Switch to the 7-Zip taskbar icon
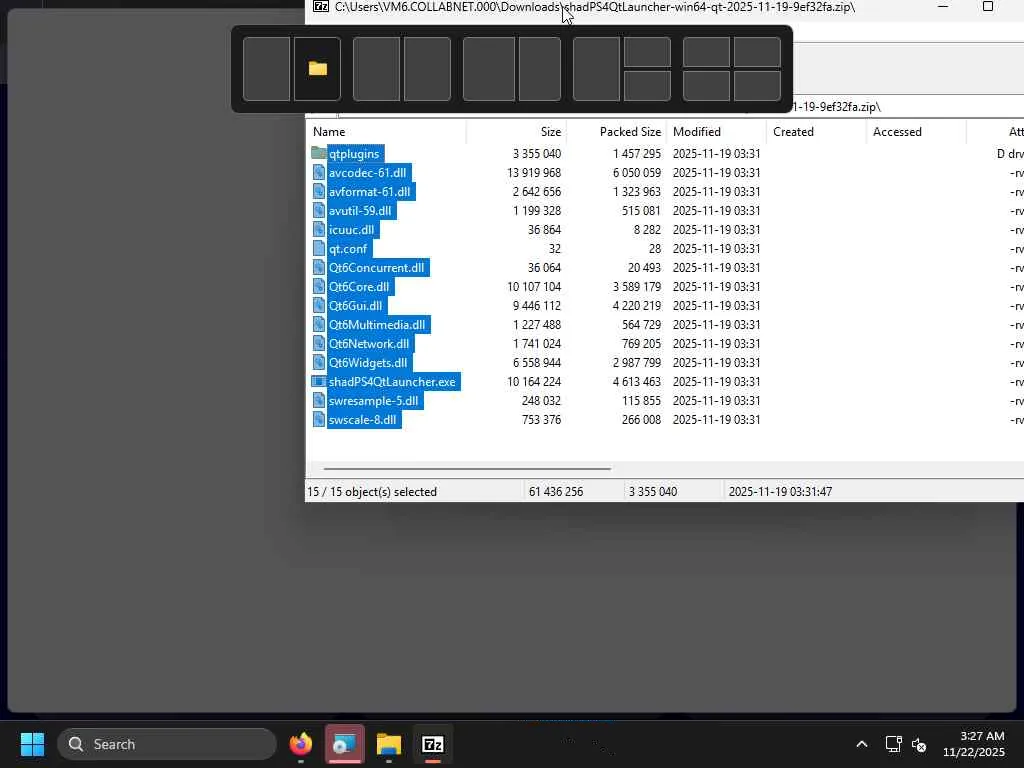1024x768 pixels. tap(433, 744)
